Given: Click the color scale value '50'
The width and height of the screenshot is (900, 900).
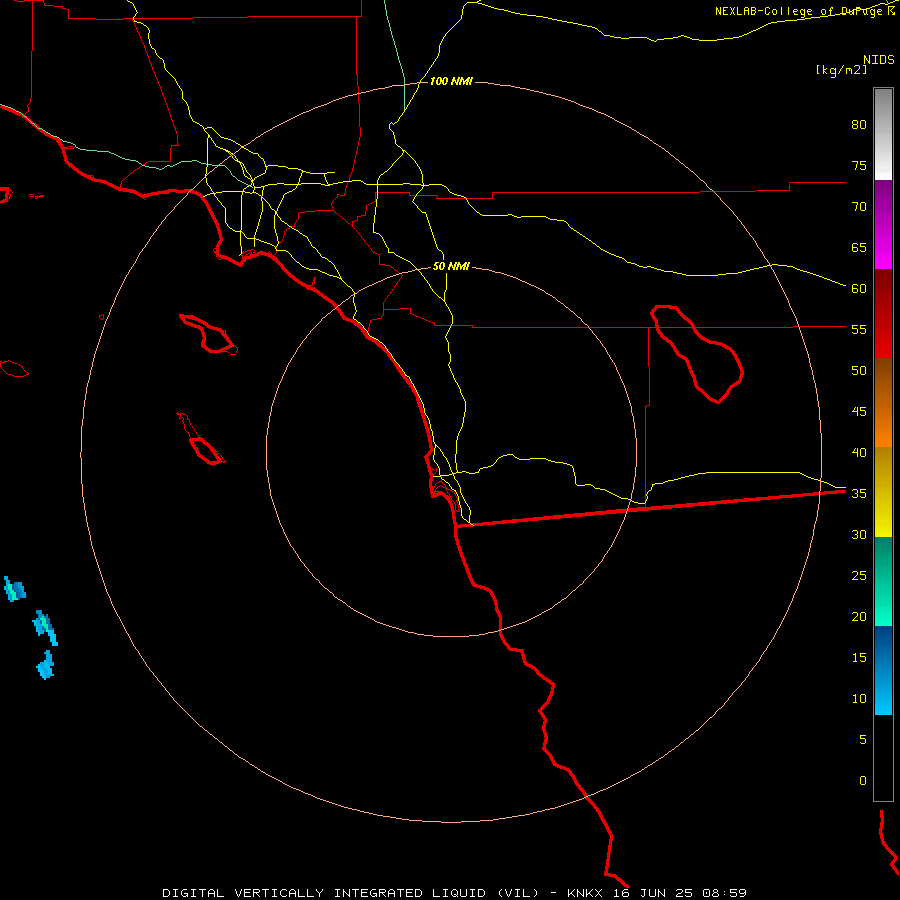Looking at the screenshot, I should coord(859,371).
